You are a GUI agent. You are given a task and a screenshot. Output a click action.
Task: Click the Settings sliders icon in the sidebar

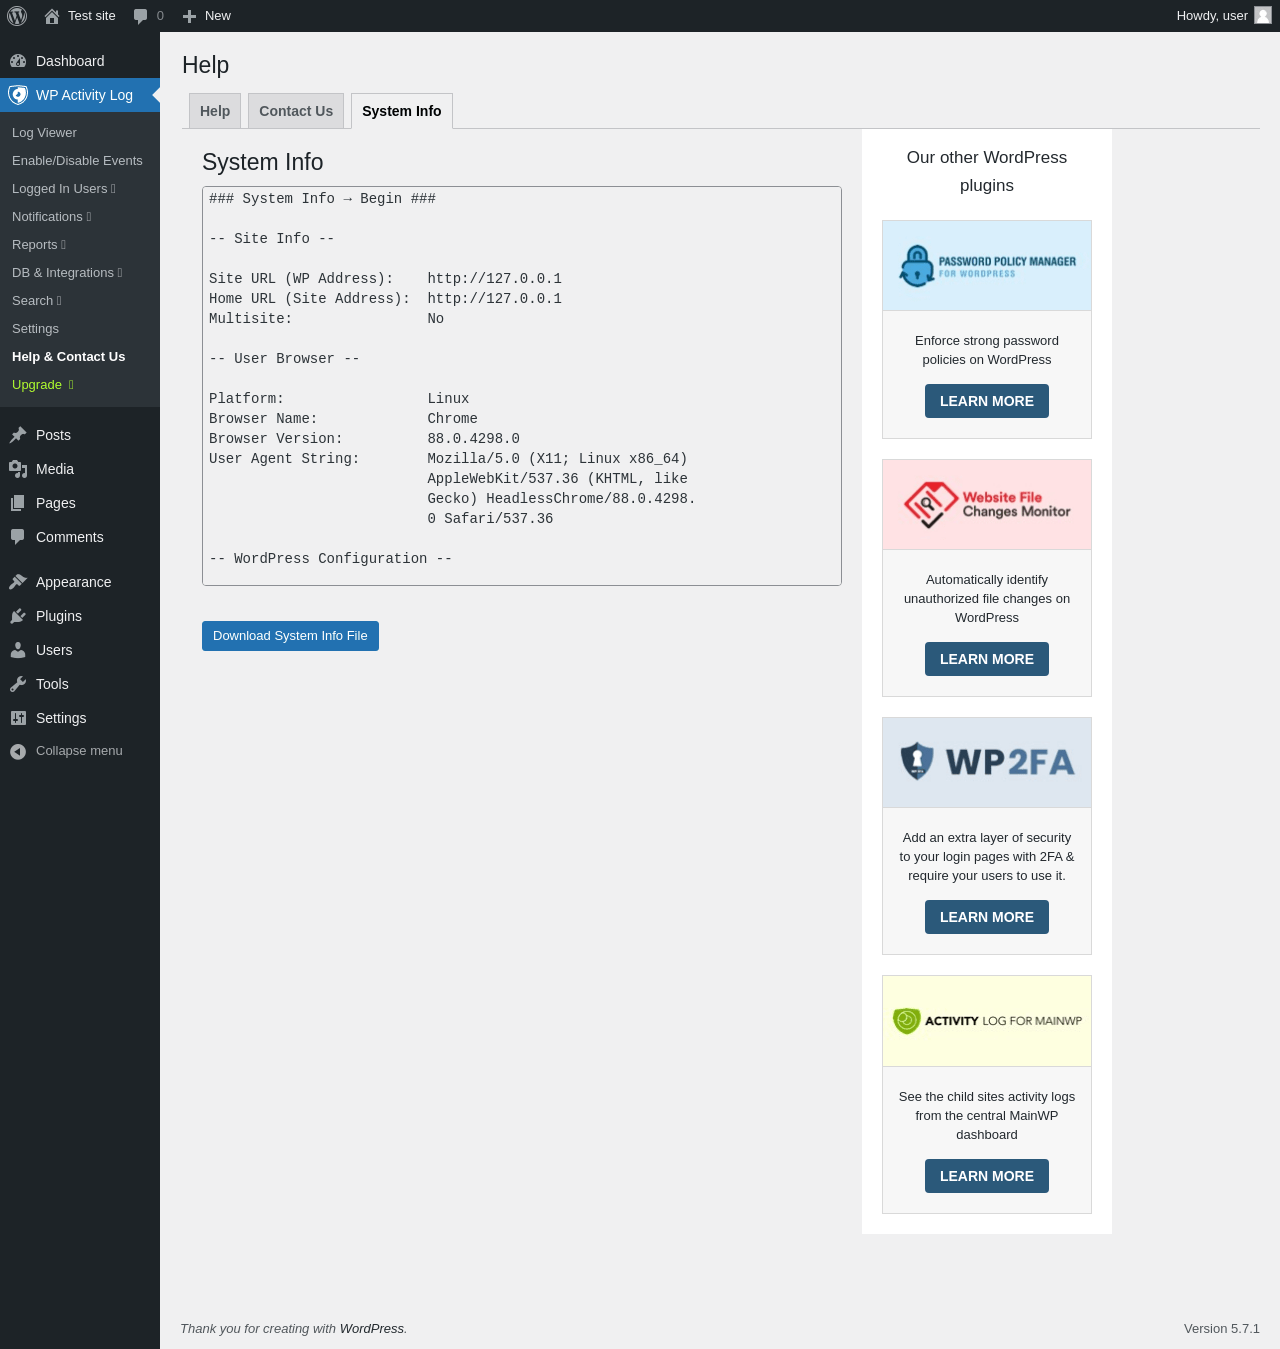18,718
